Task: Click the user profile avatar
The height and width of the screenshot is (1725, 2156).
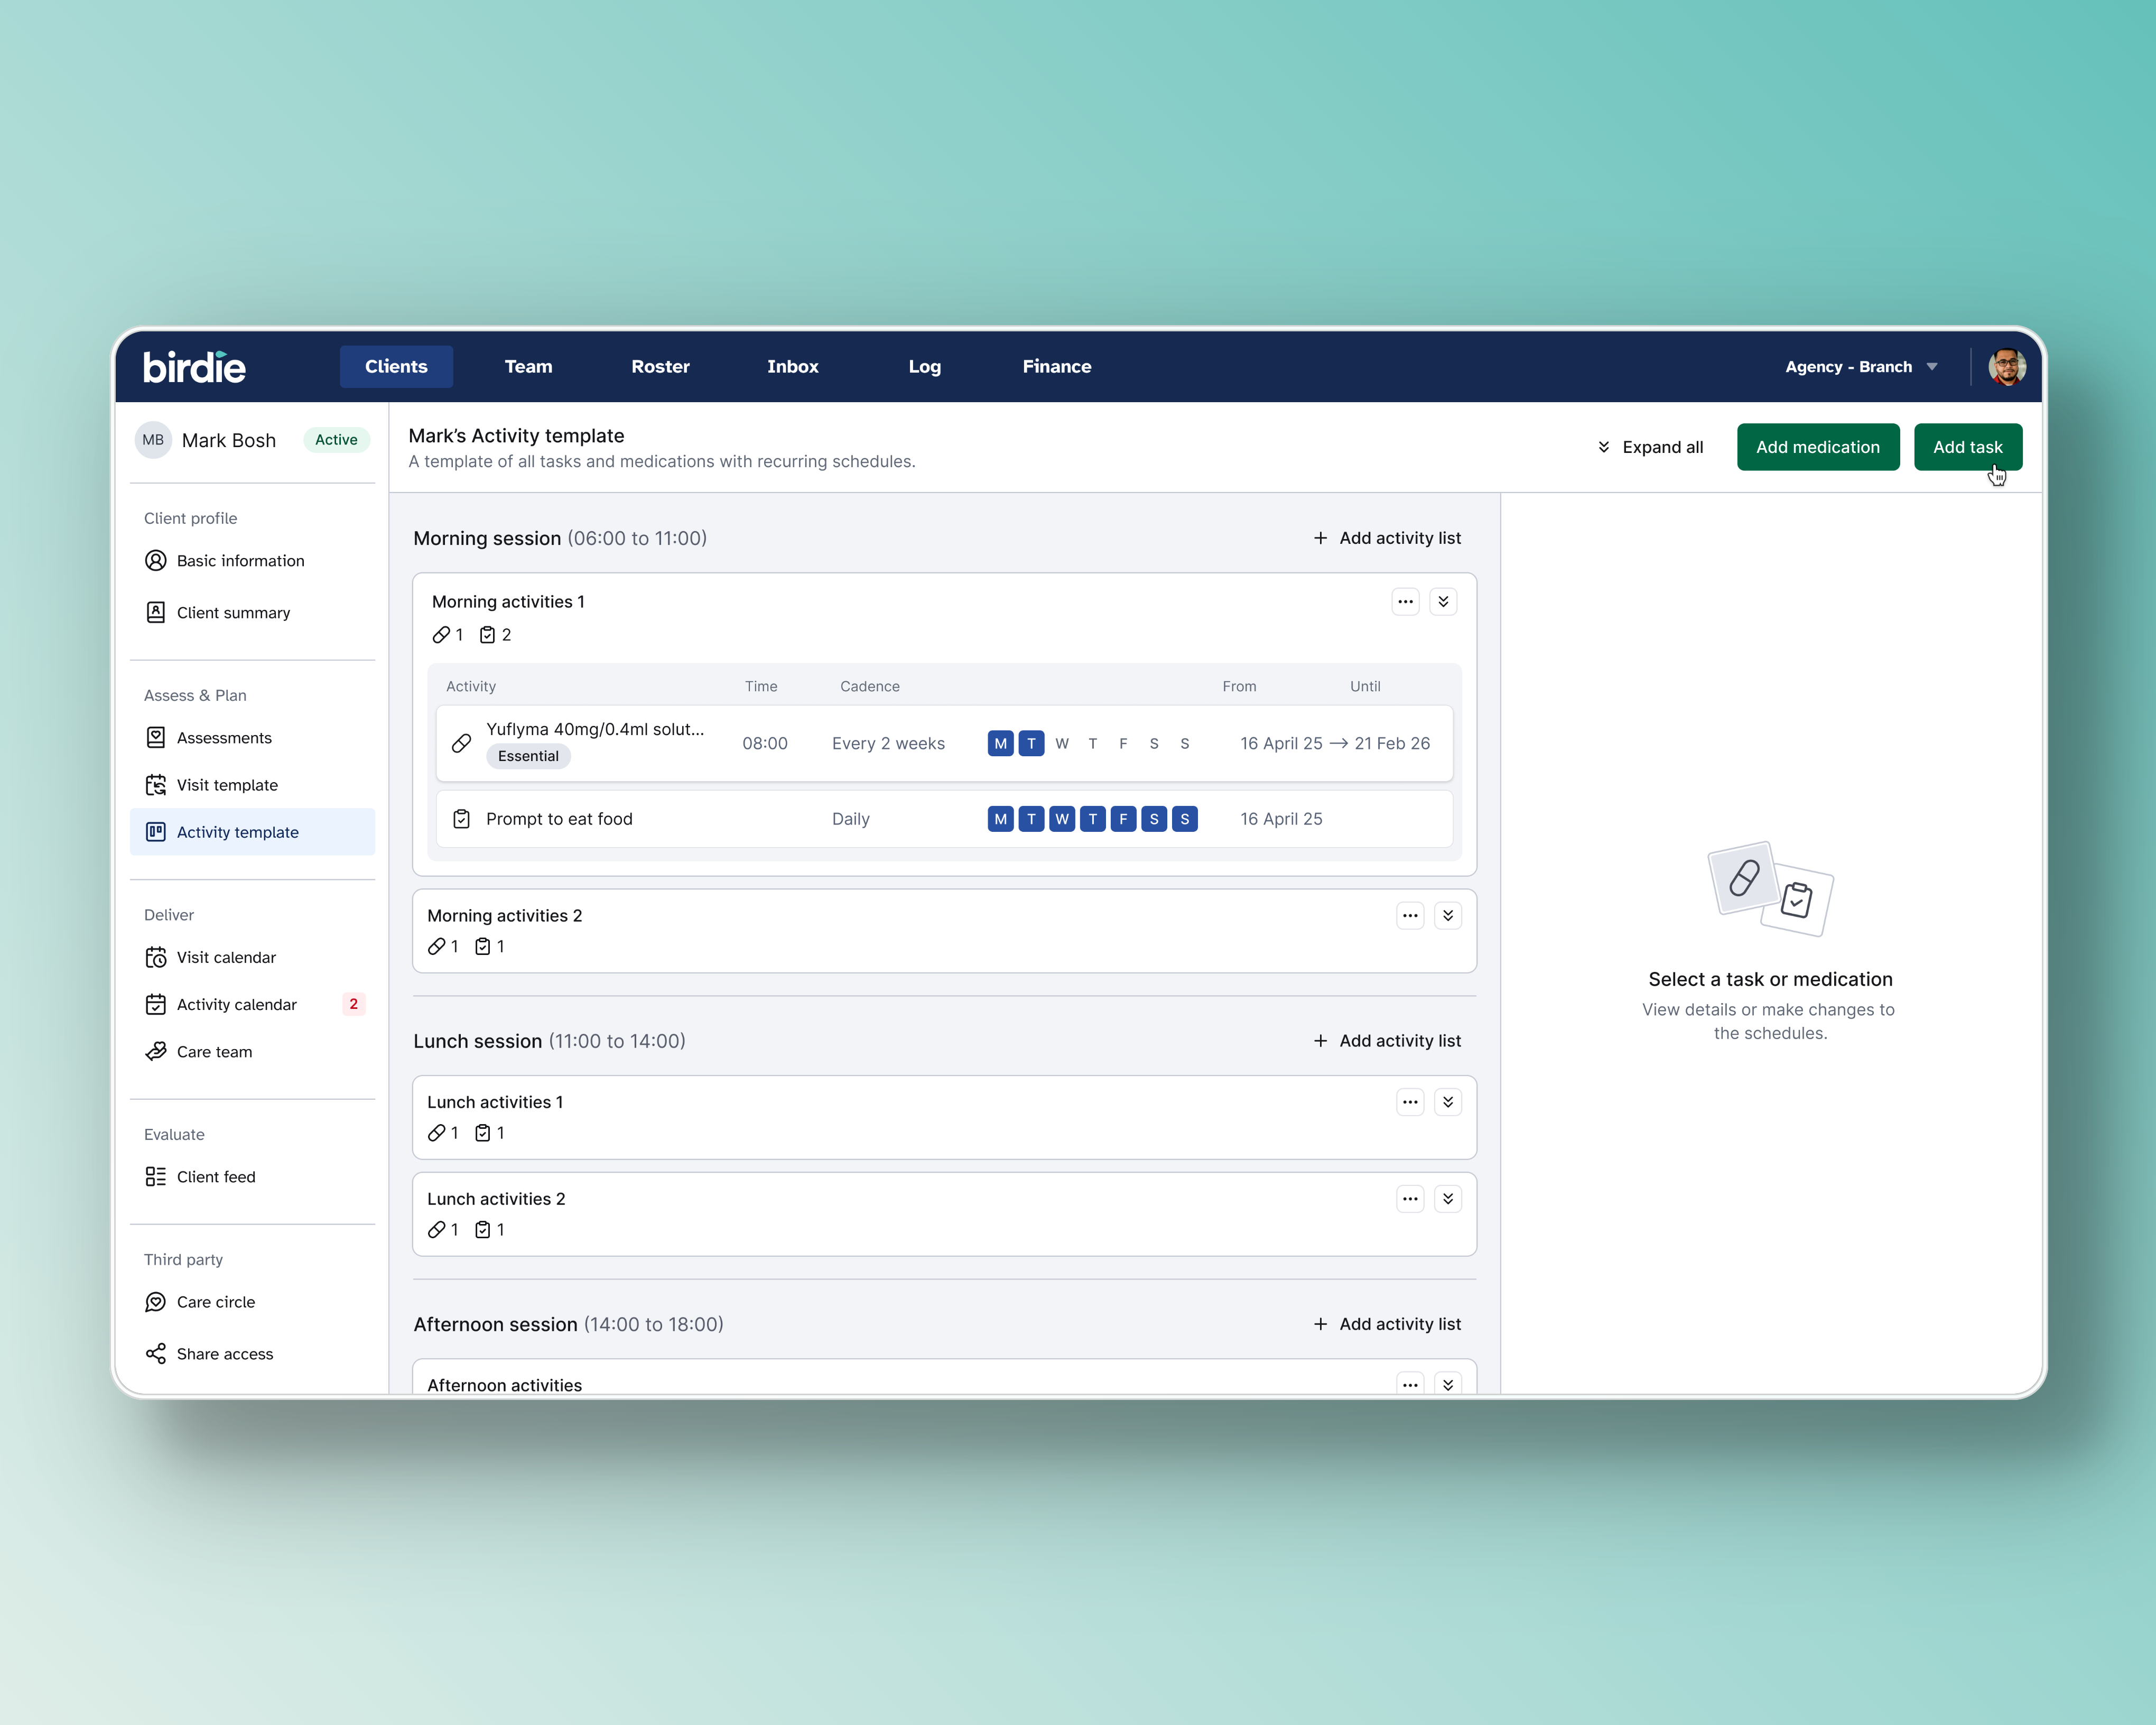Action: (x=2006, y=367)
